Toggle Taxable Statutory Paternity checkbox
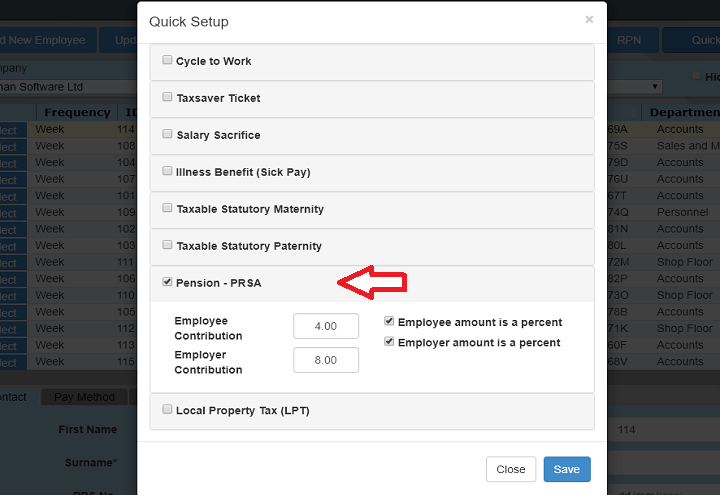 (167, 245)
